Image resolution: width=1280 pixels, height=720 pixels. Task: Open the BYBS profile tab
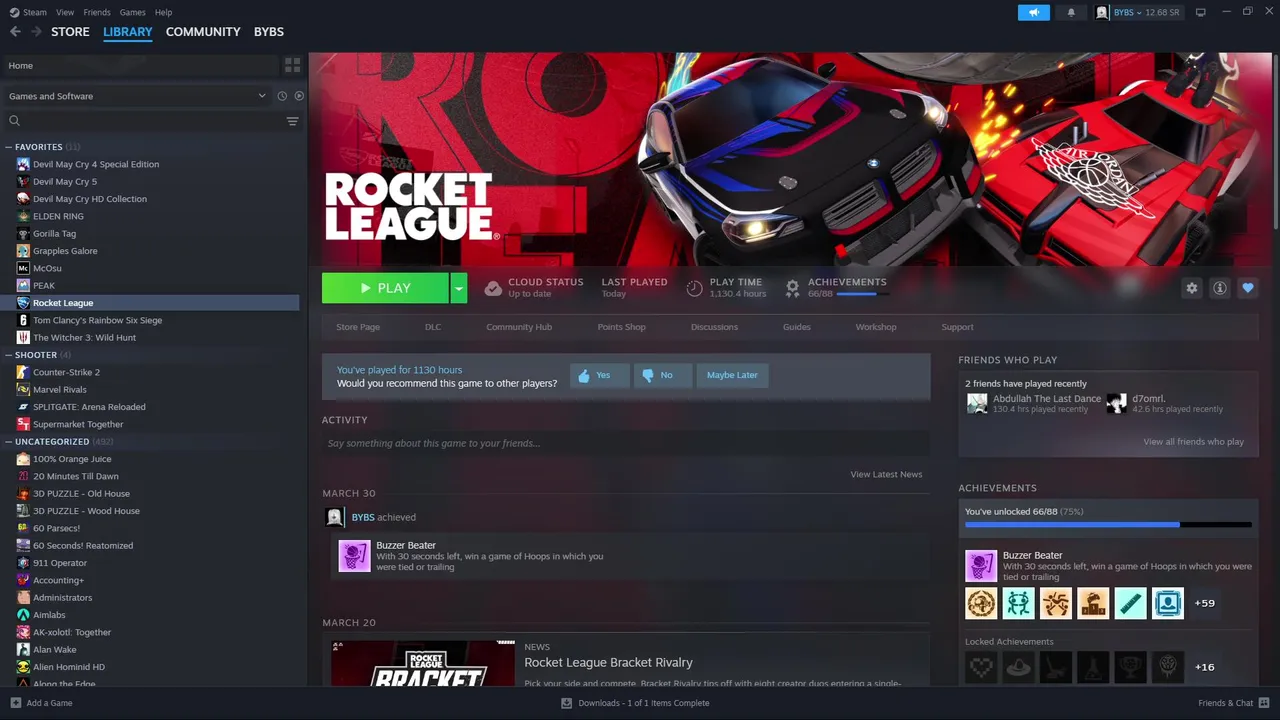point(269,32)
